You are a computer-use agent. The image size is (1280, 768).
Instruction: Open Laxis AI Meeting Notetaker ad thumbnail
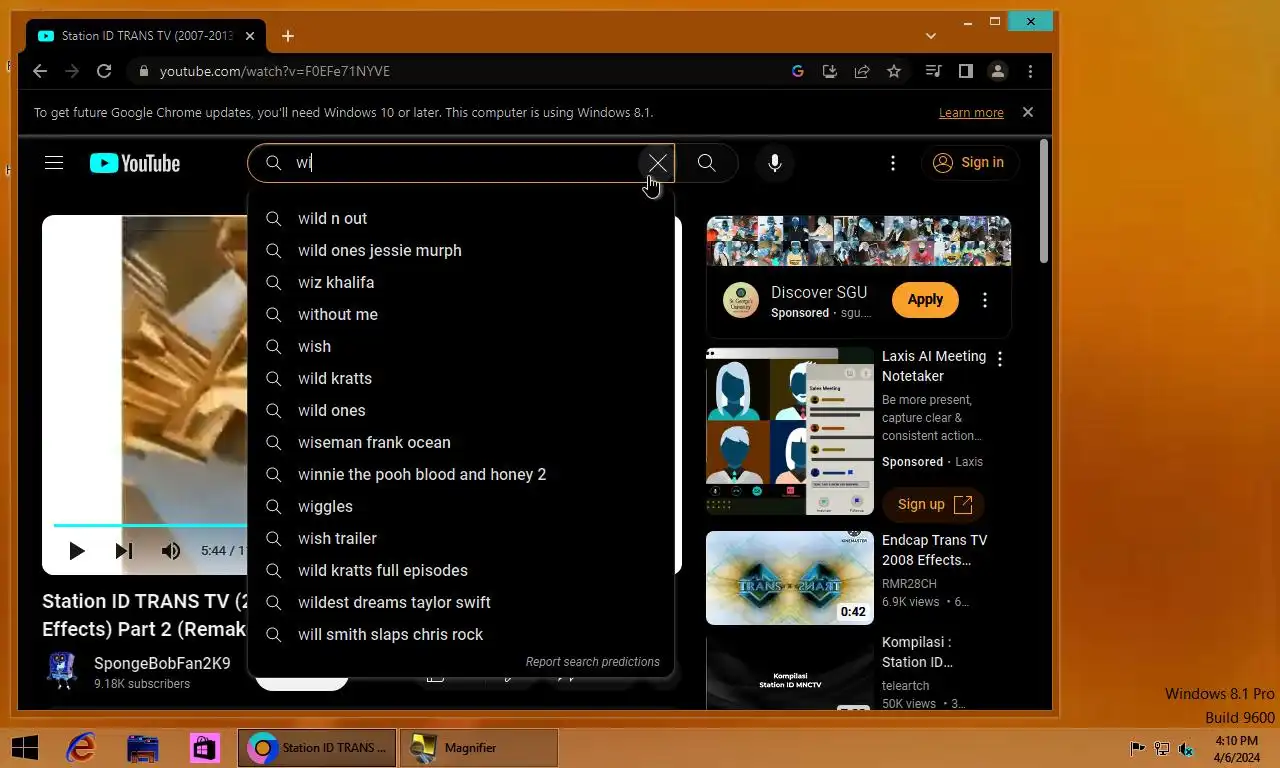tap(790, 431)
